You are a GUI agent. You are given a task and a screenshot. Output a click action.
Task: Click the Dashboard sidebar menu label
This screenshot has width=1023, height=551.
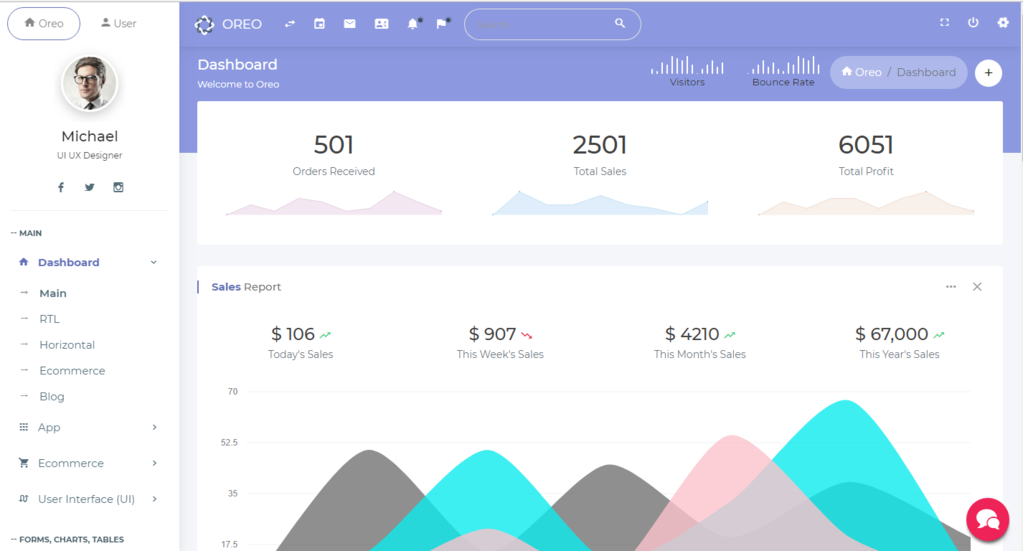(x=69, y=262)
